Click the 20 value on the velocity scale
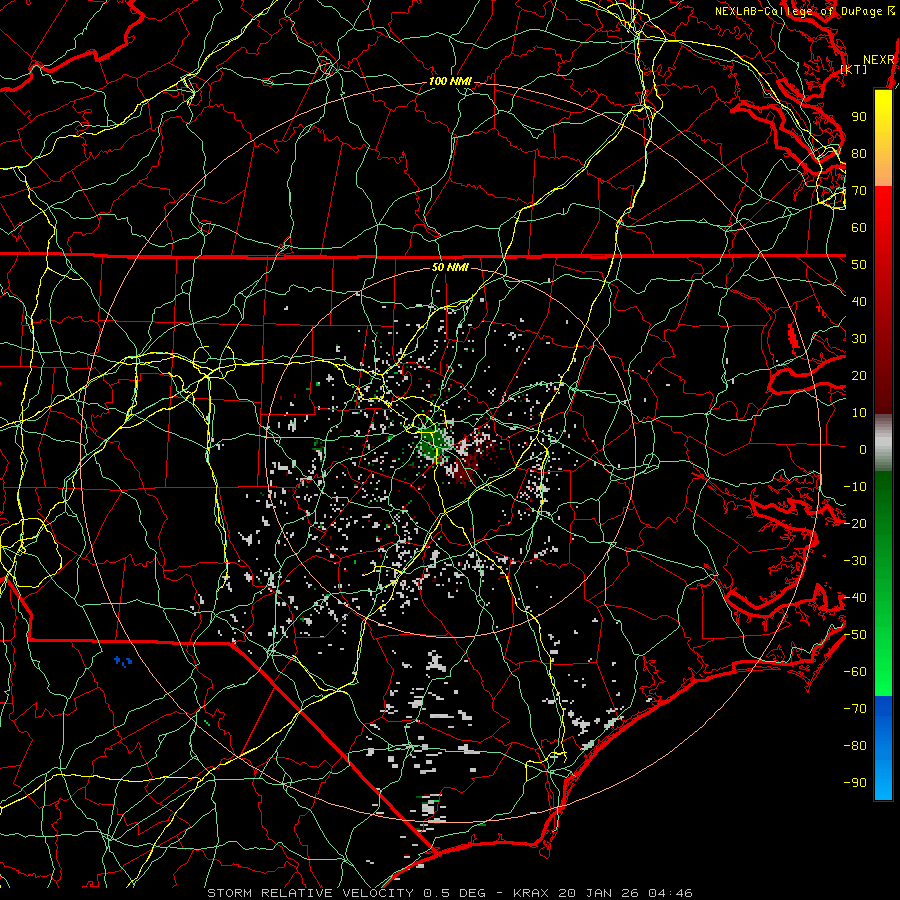The width and height of the screenshot is (900, 900). pos(859,375)
